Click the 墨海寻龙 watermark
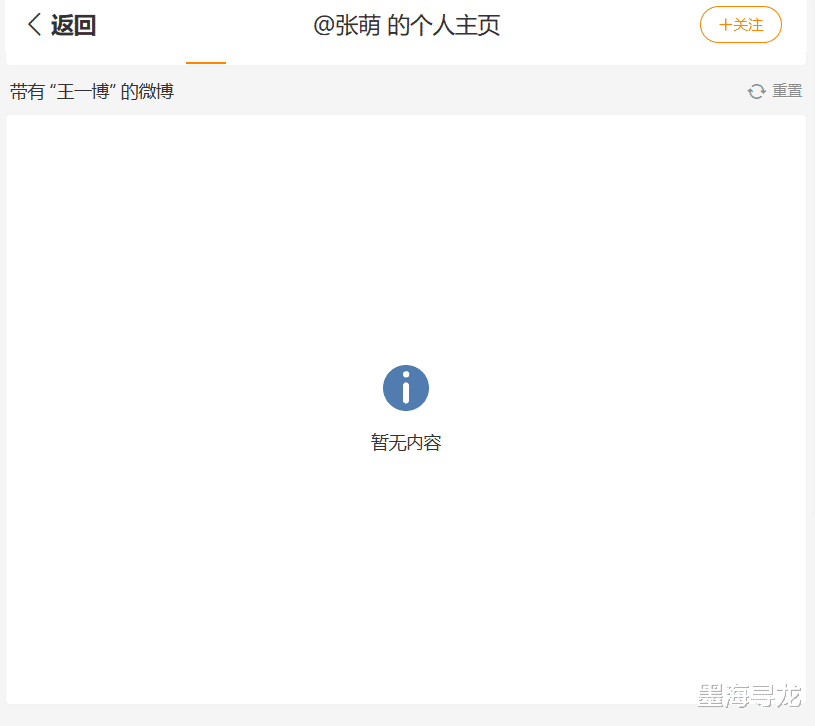The height and width of the screenshot is (726, 815). point(749,696)
